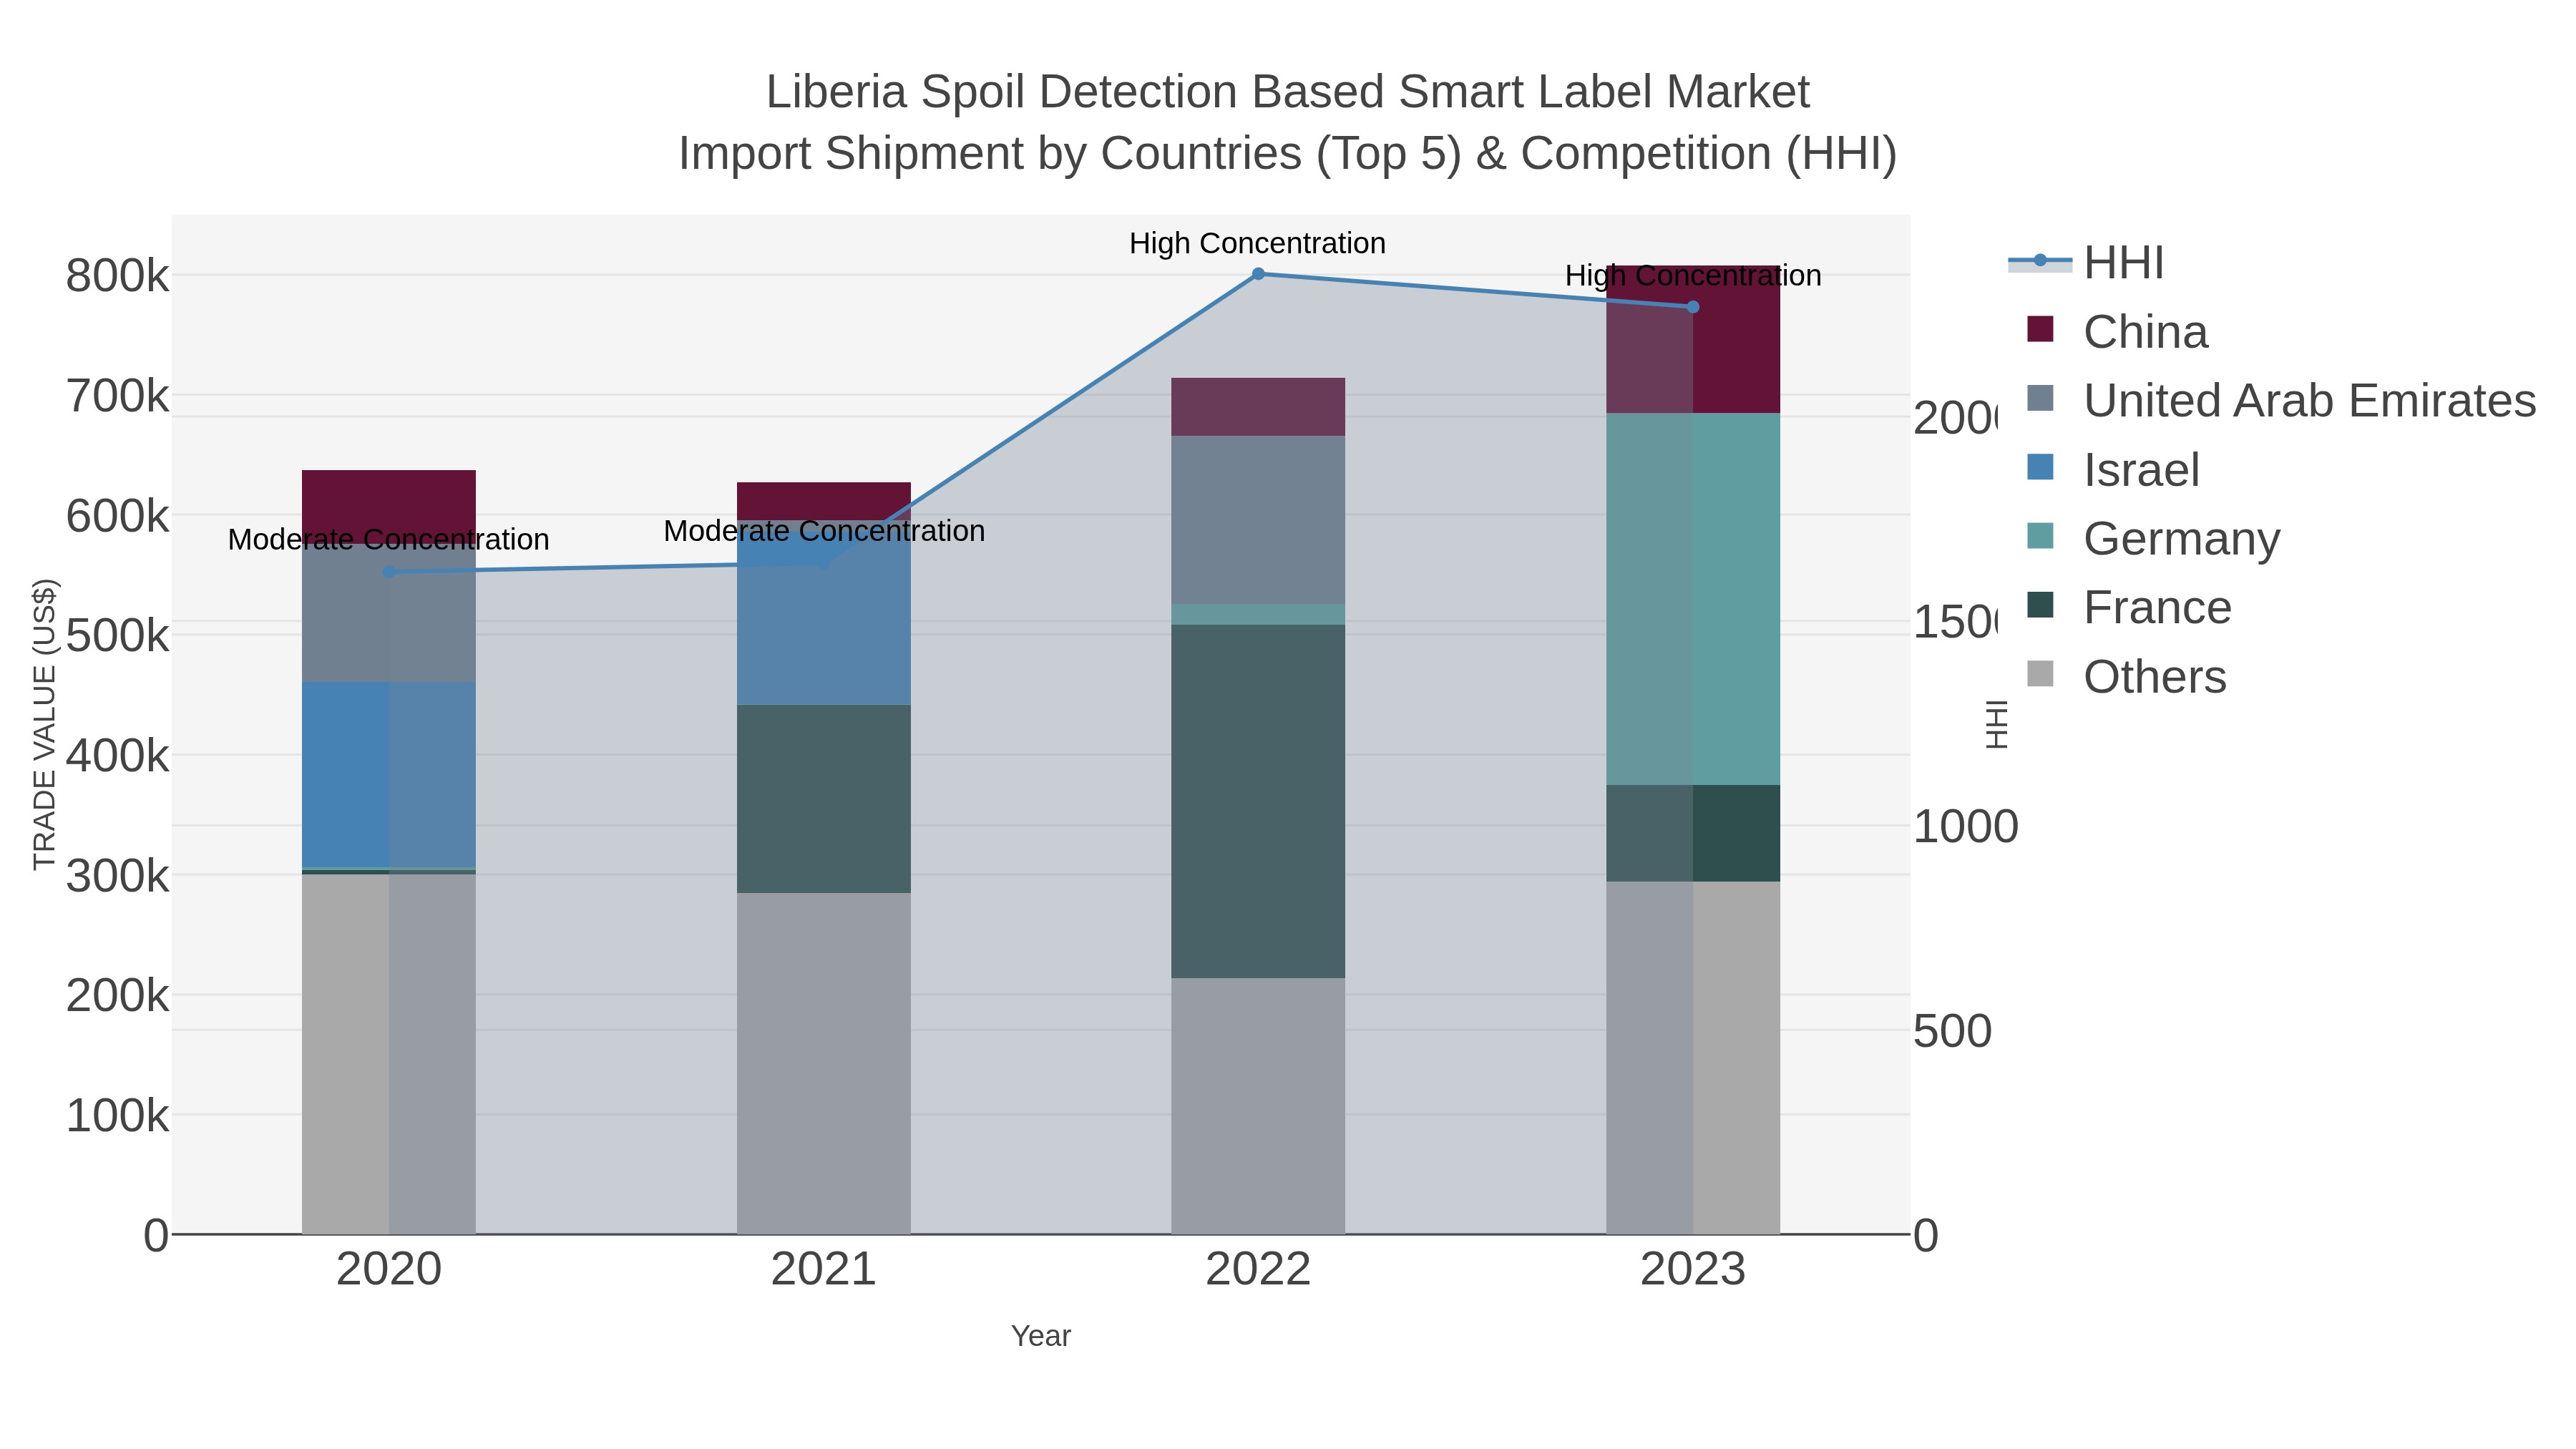The height and width of the screenshot is (1449, 2576).
Task: Click the 500k y-axis tick label
Action: coord(118,635)
